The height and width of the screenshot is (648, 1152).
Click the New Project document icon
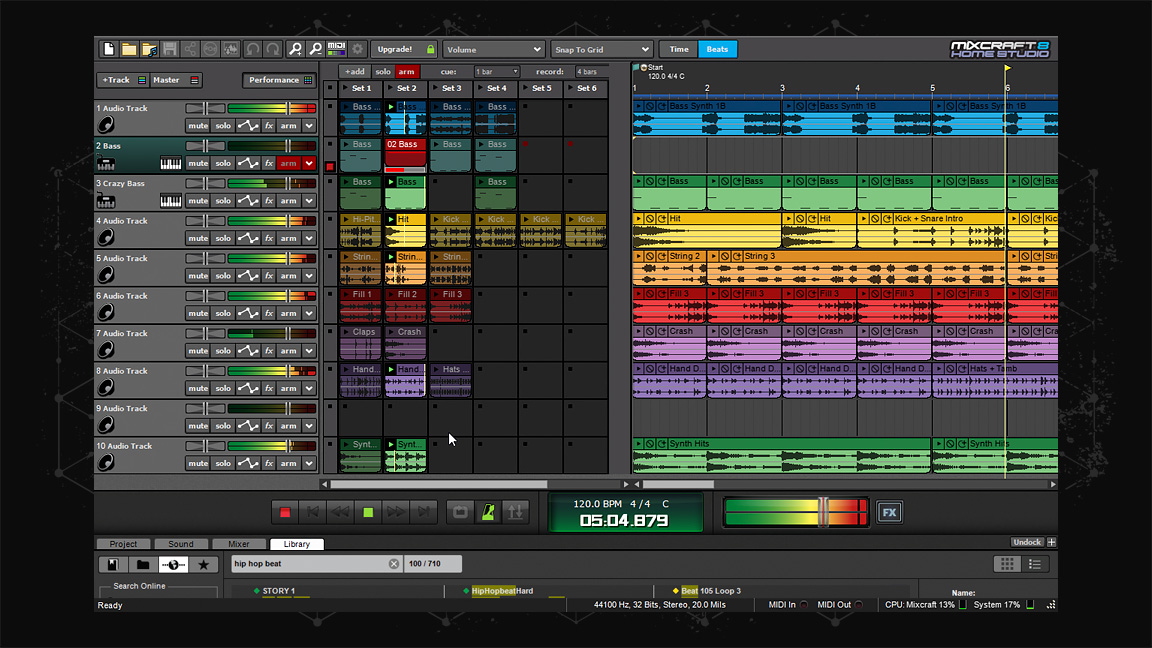(108, 48)
